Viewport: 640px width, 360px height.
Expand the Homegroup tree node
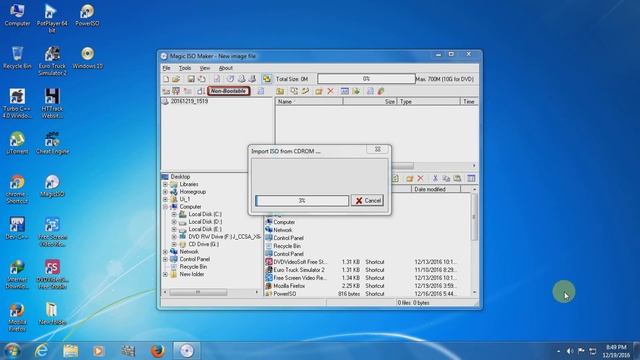165,192
